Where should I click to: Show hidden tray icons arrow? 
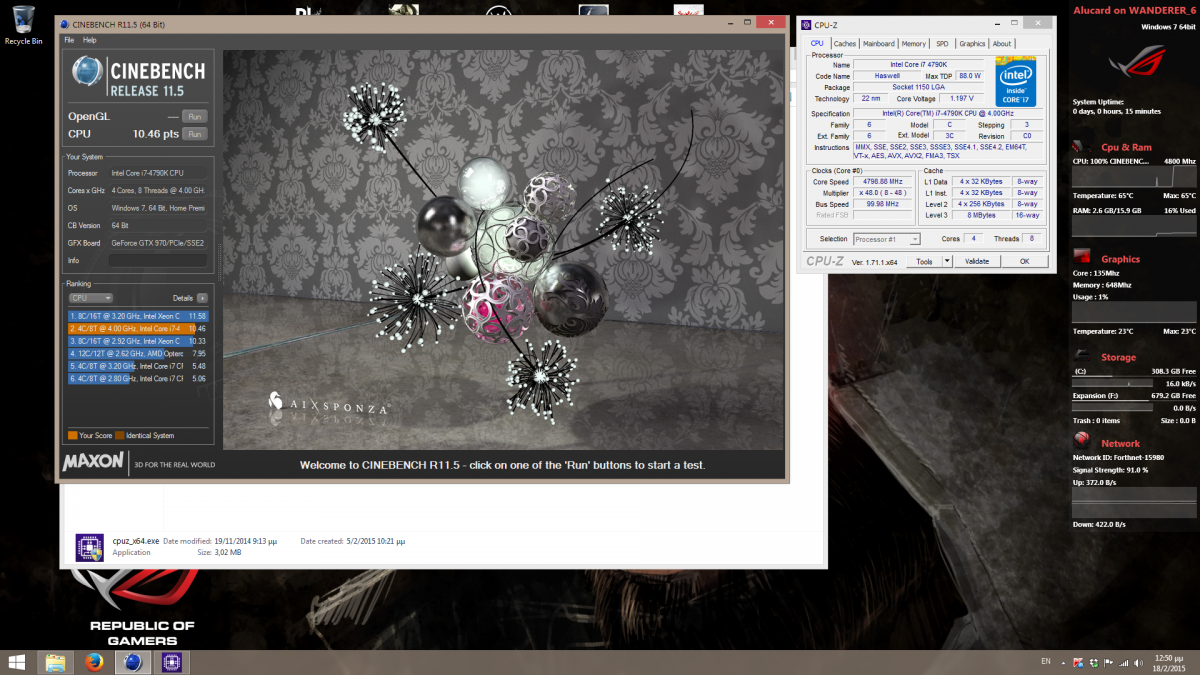tap(1061, 662)
